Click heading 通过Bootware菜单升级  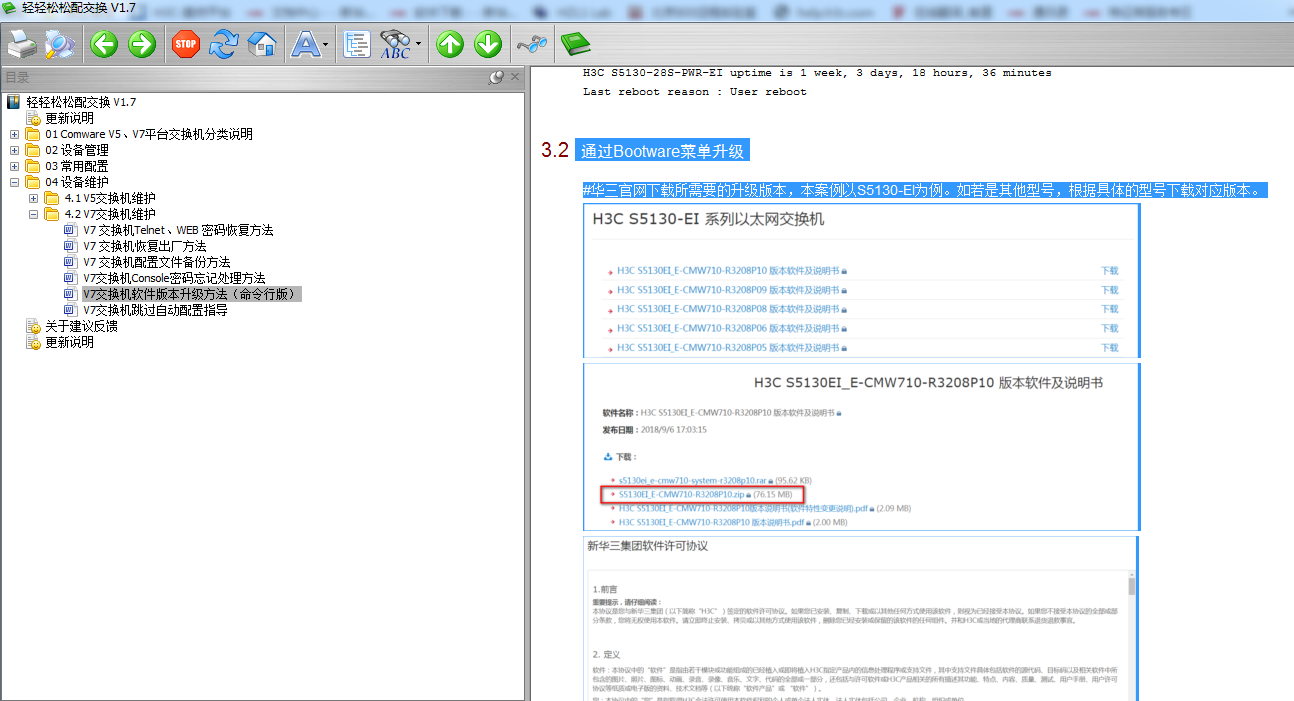[664, 151]
